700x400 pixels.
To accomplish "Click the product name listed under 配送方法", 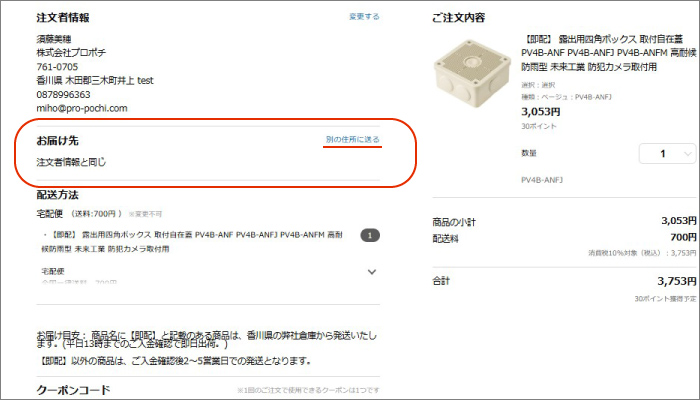I will [192, 242].
